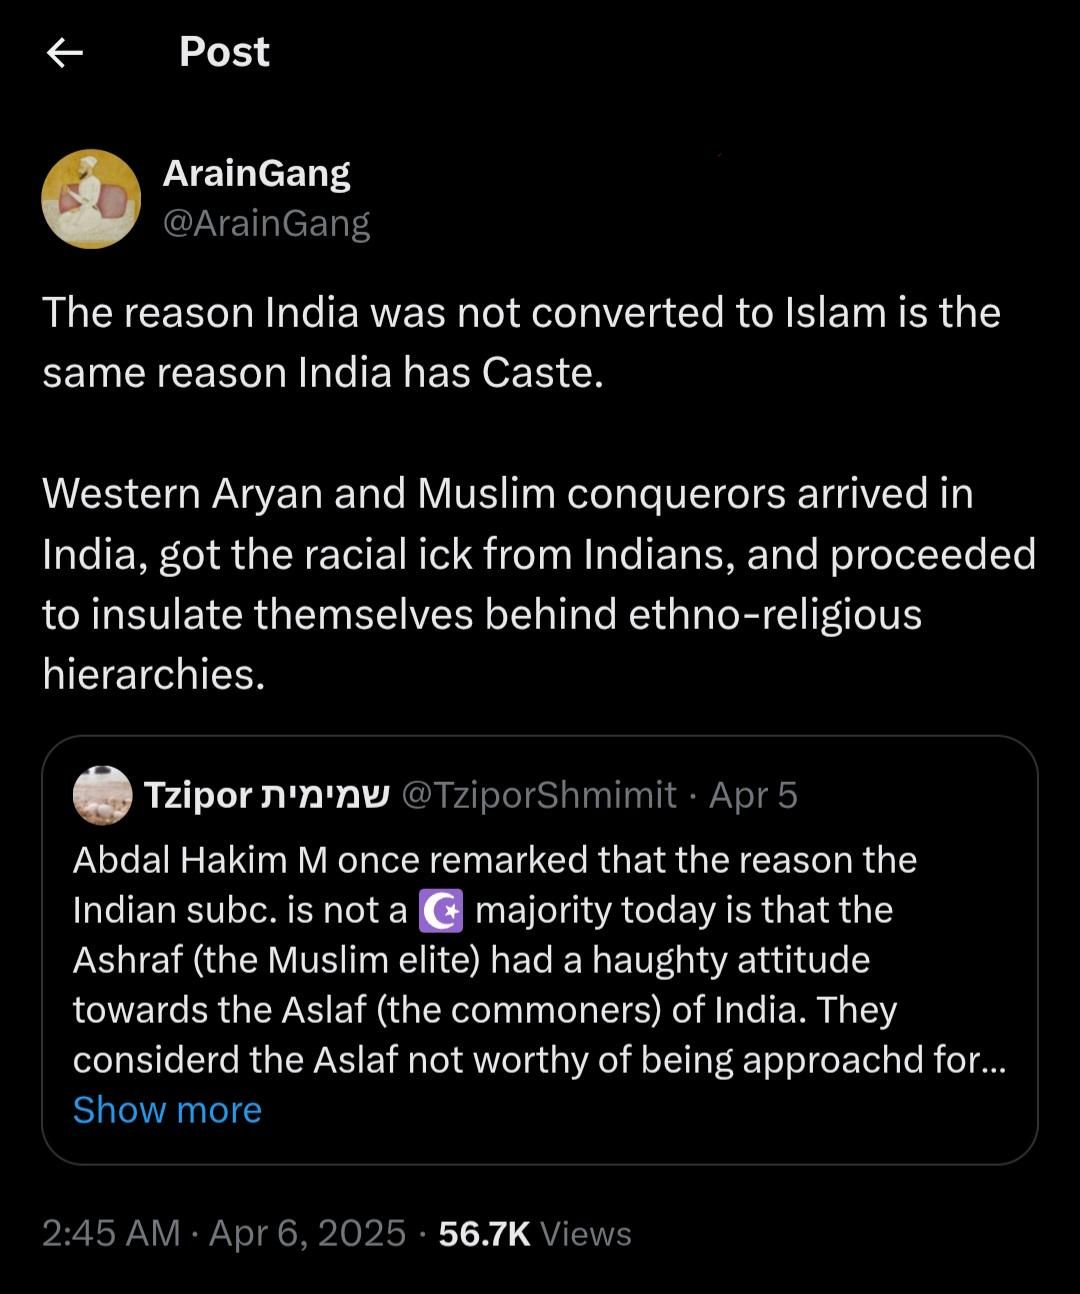
Task: Click the quoted line mentioning Ashraf elite
Action: pos(471,960)
